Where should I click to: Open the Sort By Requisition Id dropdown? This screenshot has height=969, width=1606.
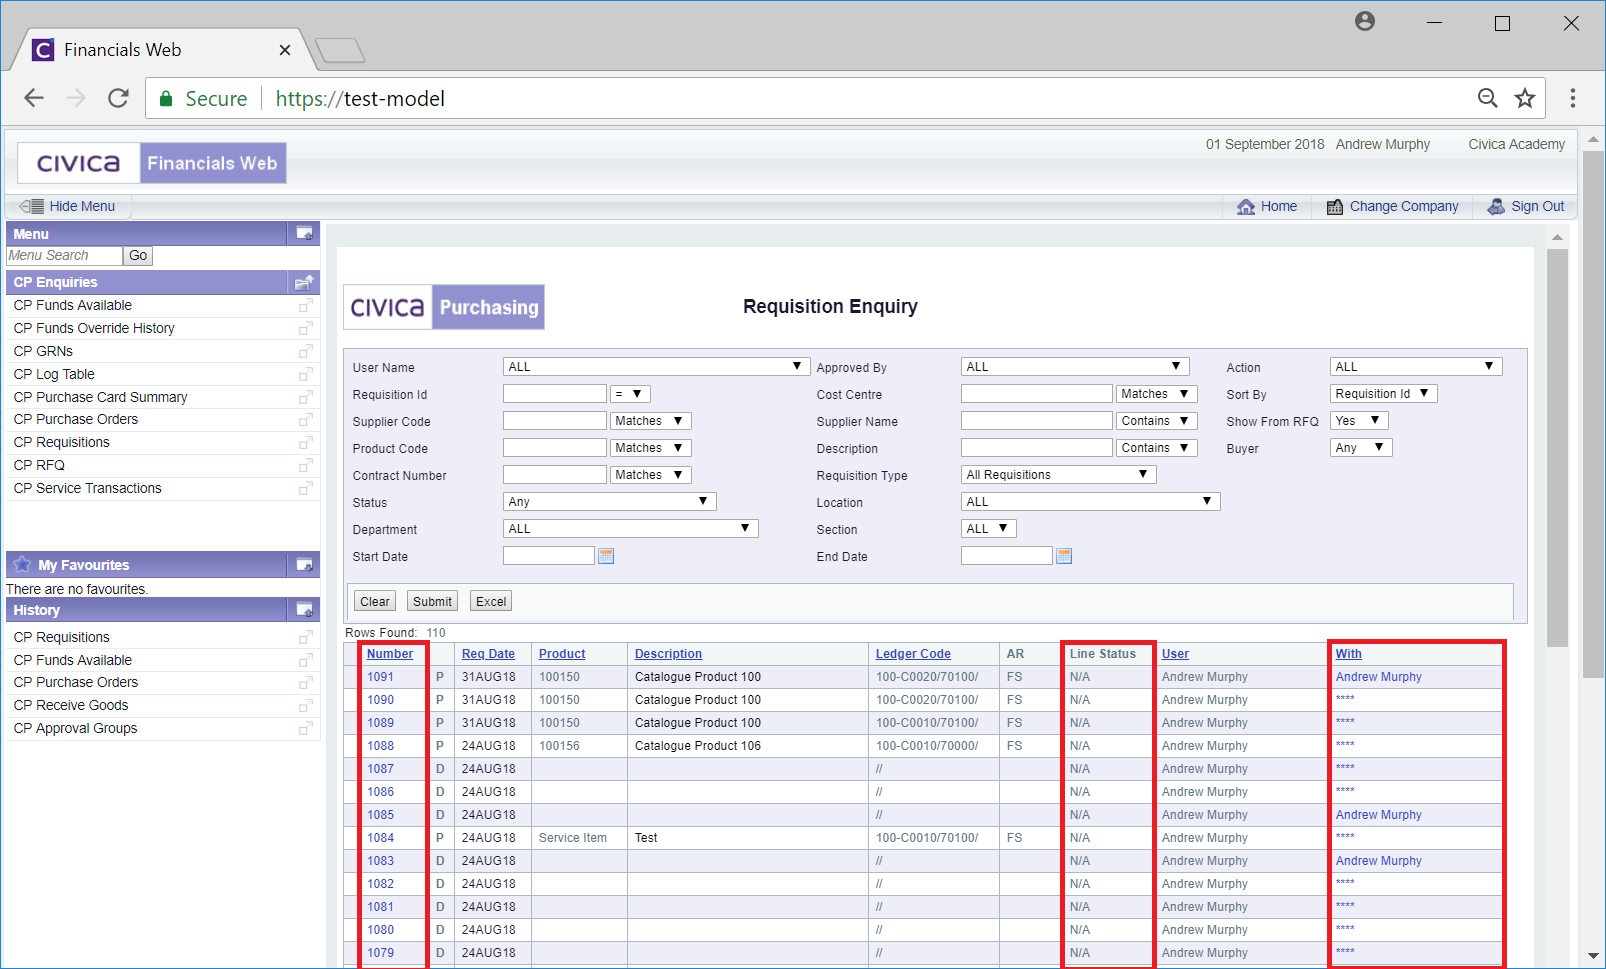pyautogui.click(x=1384, y=394)
